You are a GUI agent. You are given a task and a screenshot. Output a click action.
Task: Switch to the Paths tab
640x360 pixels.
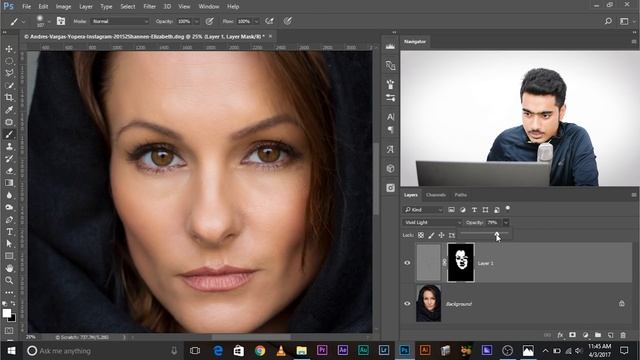point(460,195)
